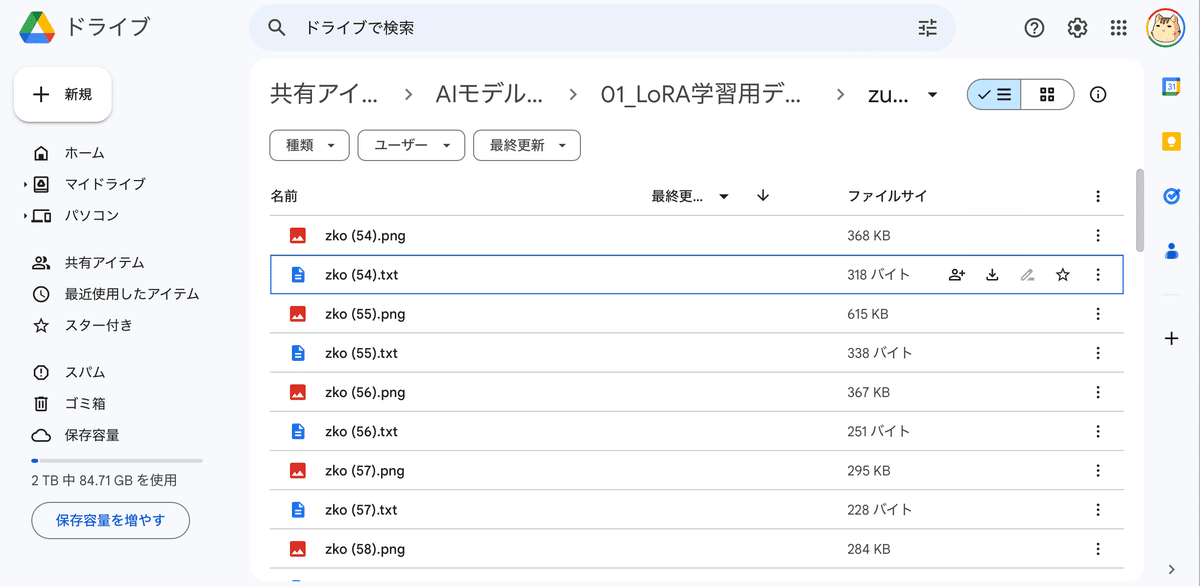Click 保存容量を増やす button

point(110,520)
